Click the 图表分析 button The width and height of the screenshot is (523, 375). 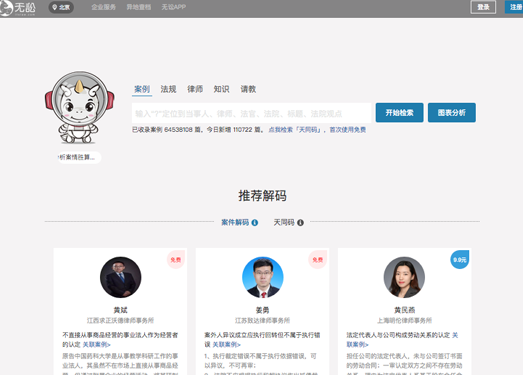(x=452, y=113)
